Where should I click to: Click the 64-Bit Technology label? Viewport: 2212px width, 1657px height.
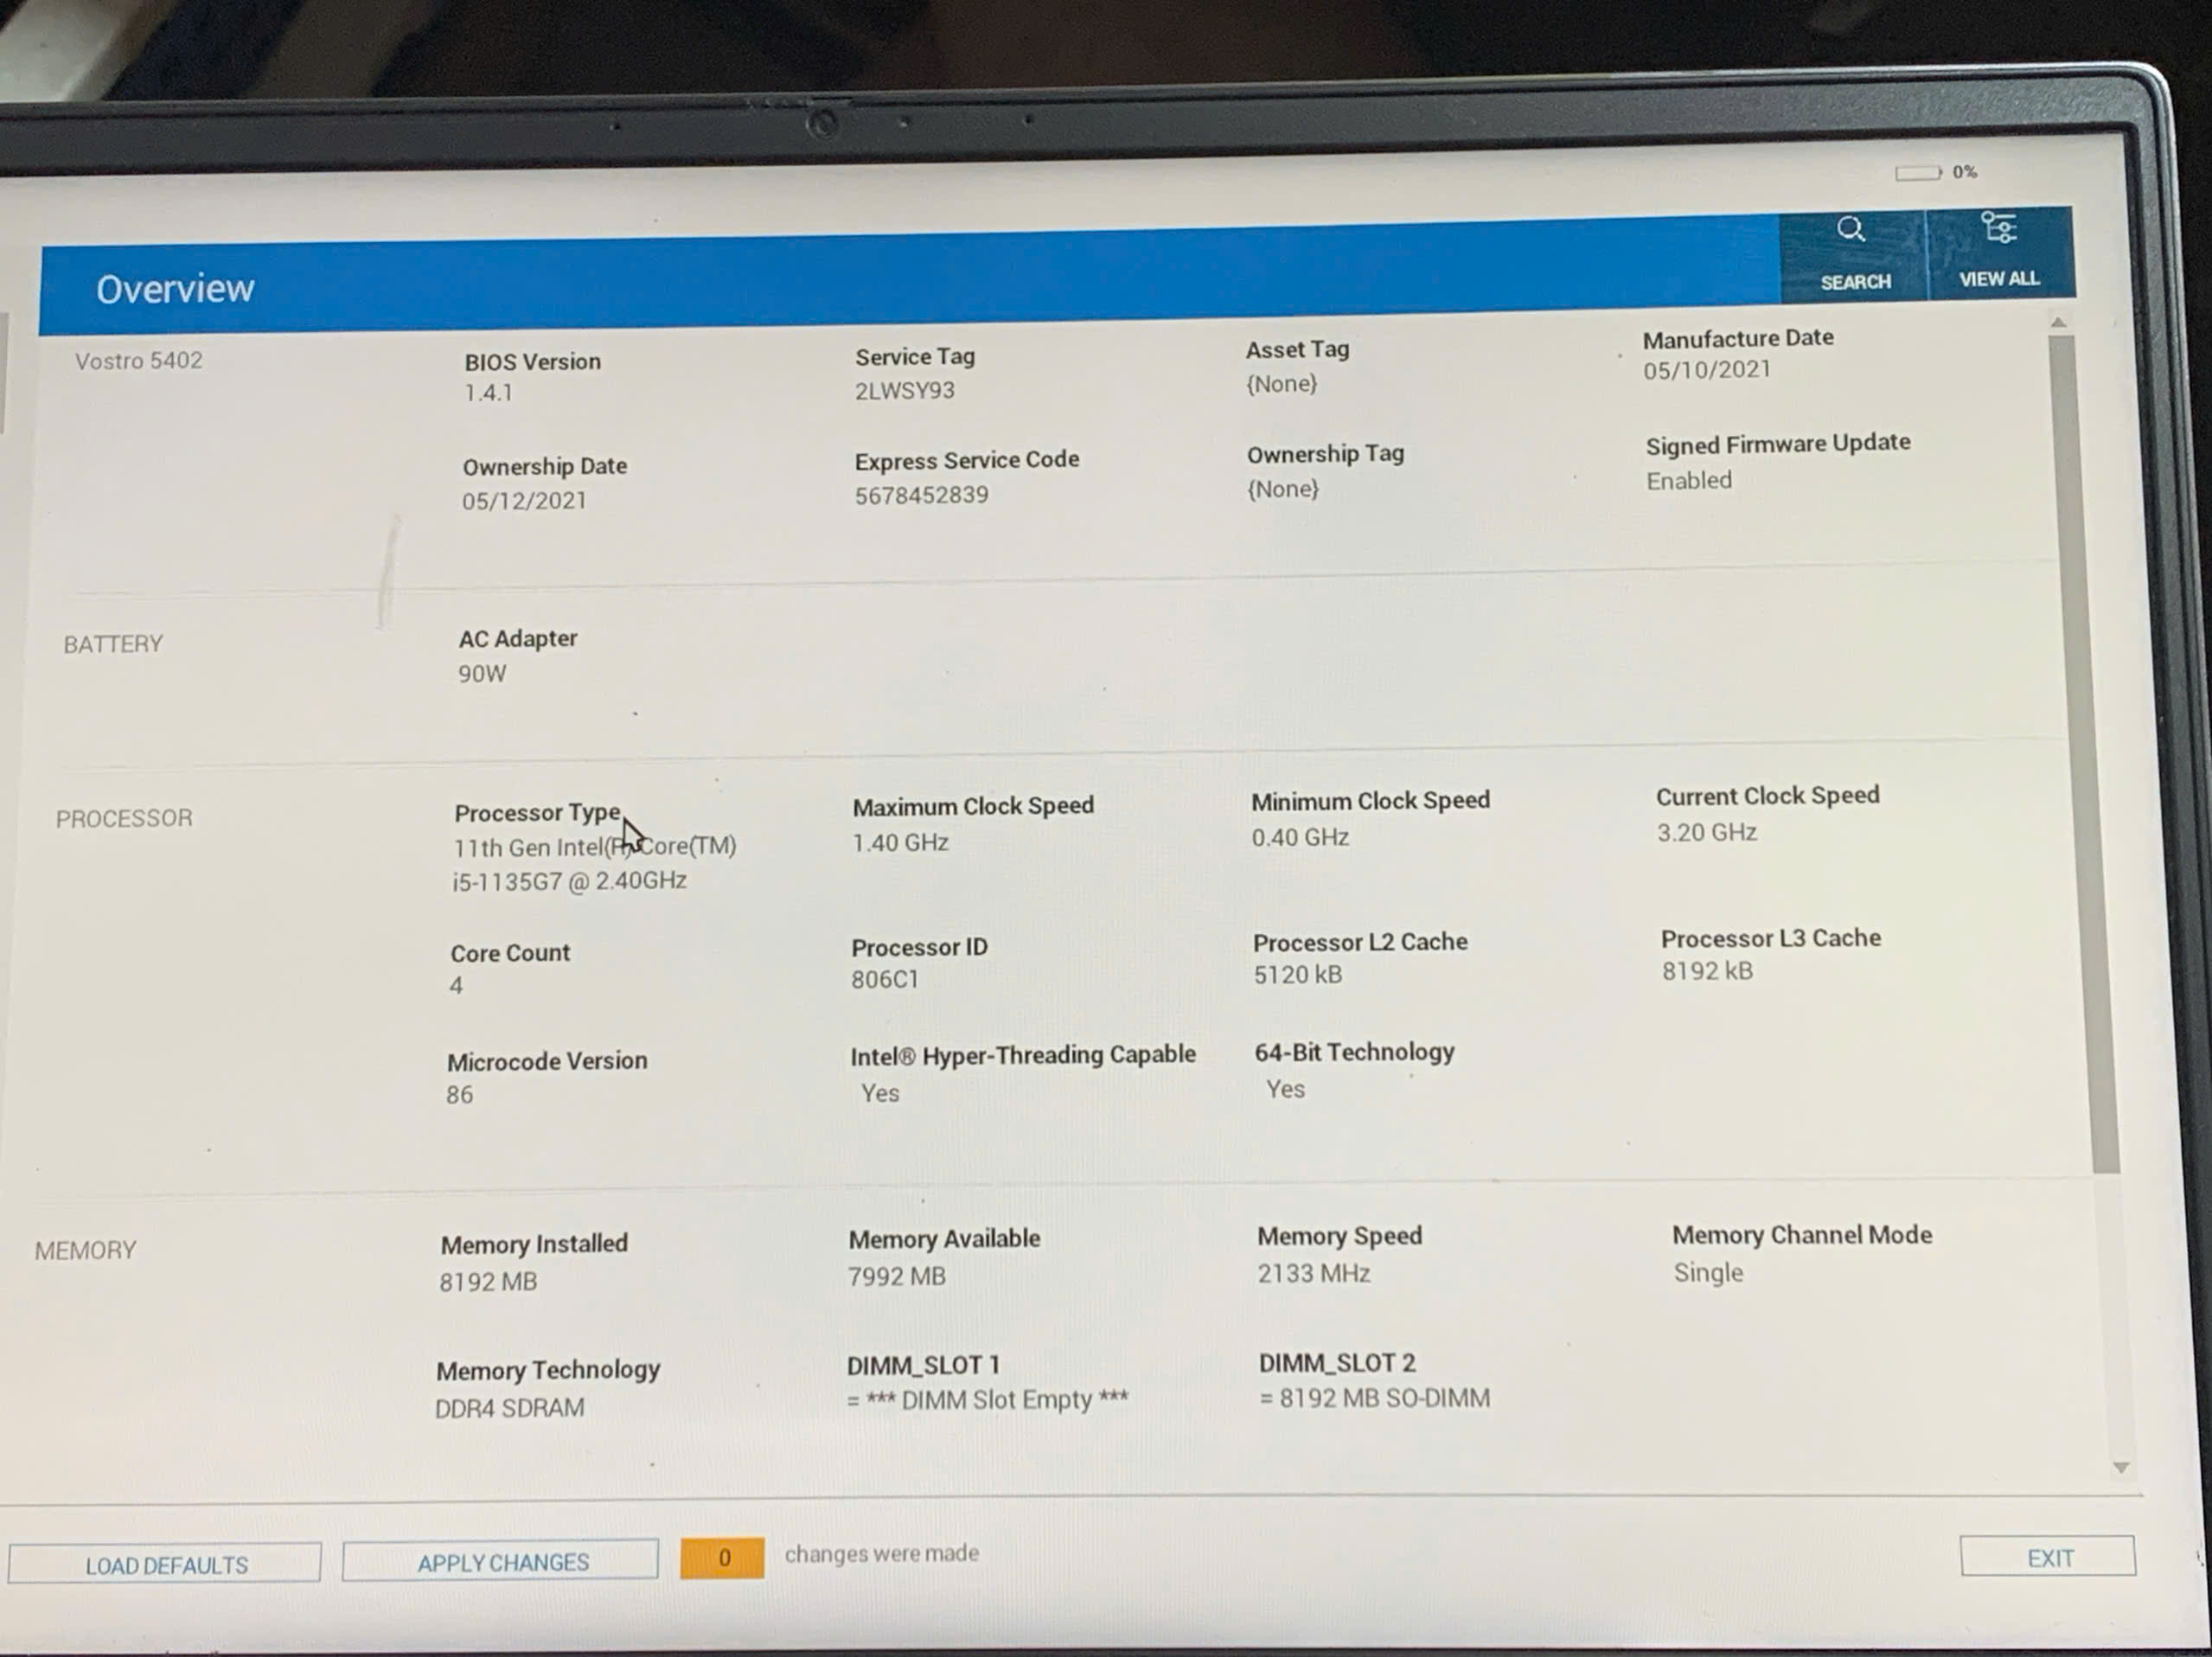coord(1354,1052)
